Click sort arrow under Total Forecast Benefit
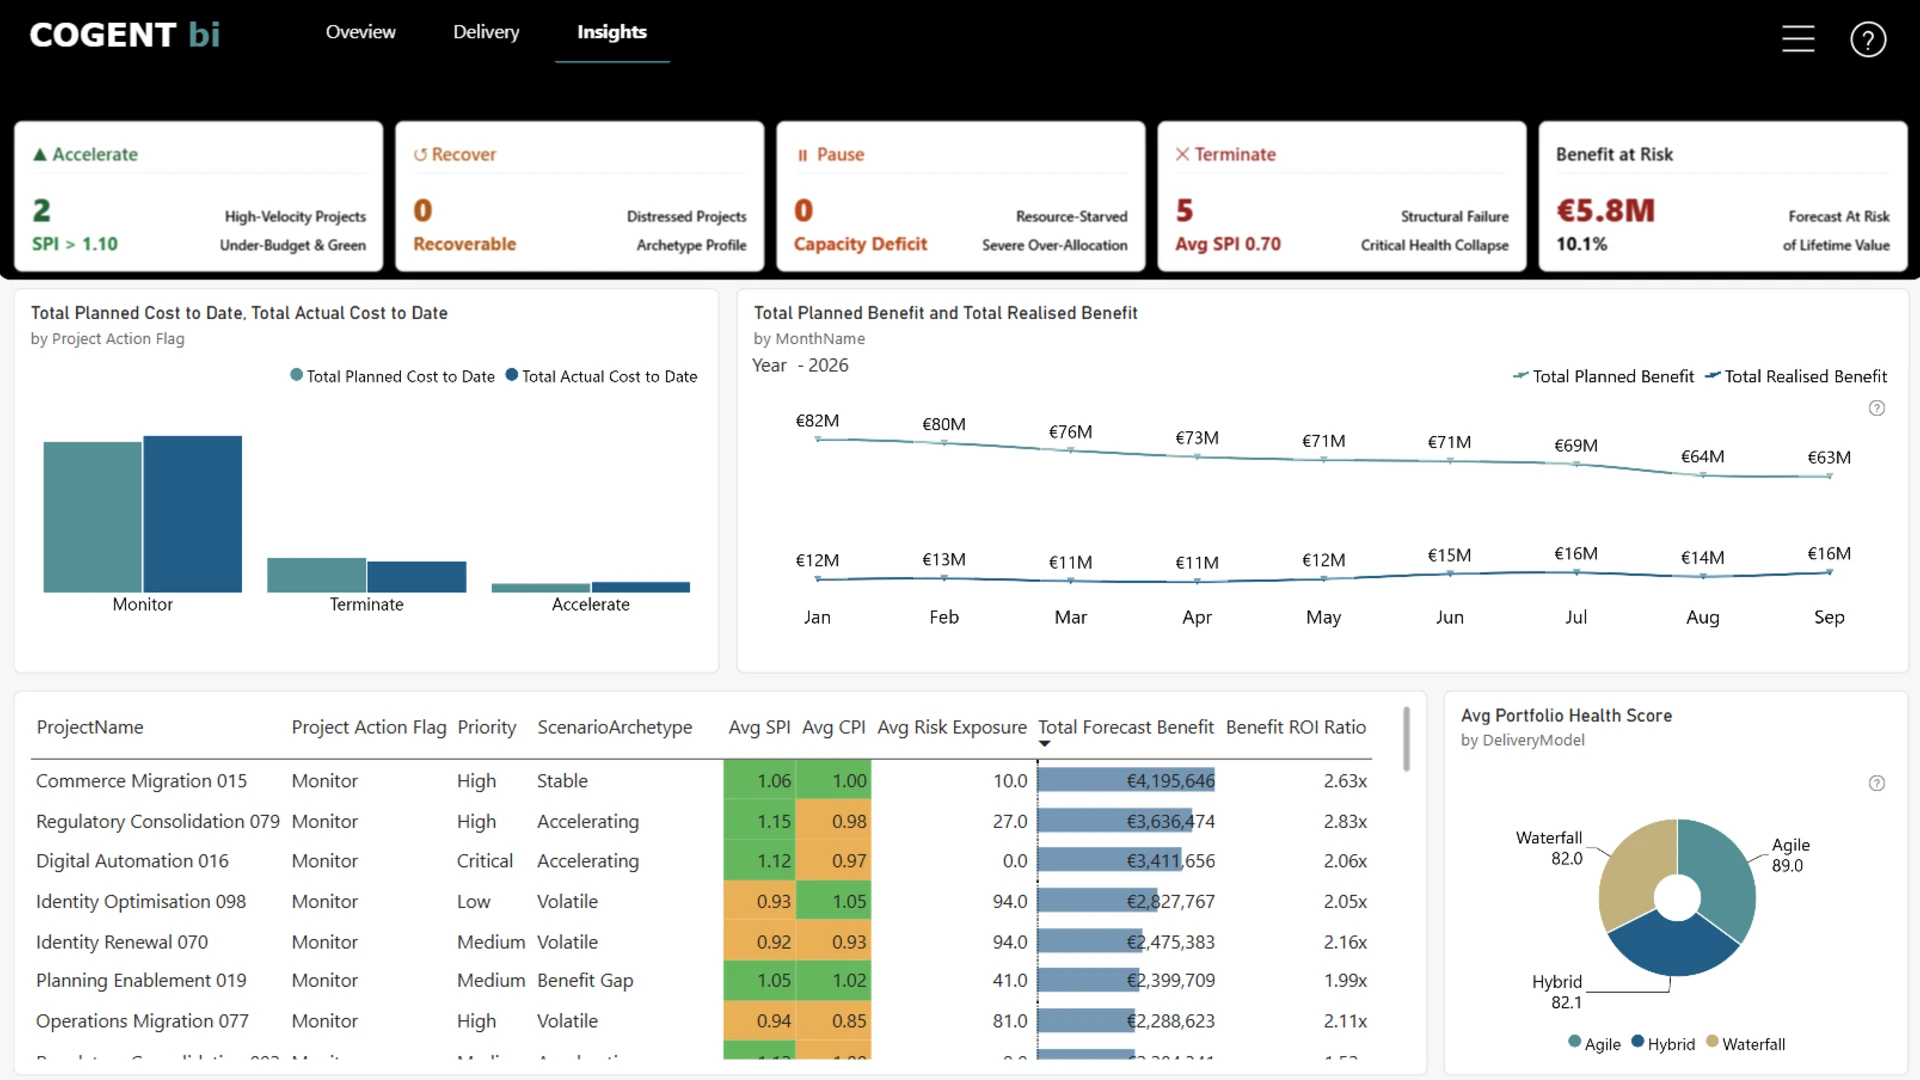Screen dimensions: 1920x1080 click(x=1044, y=744)
